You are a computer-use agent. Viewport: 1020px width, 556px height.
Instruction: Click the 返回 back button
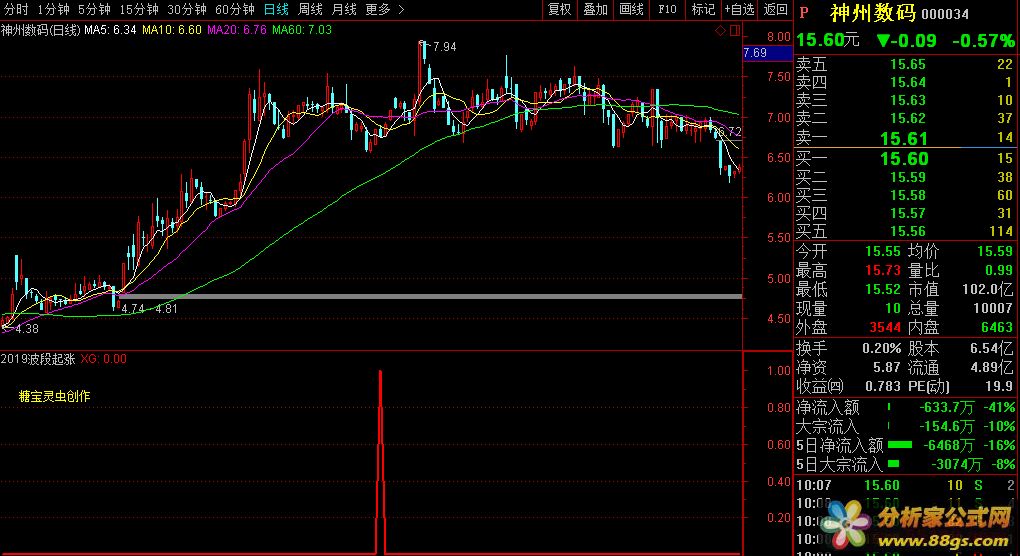(775, 9)
